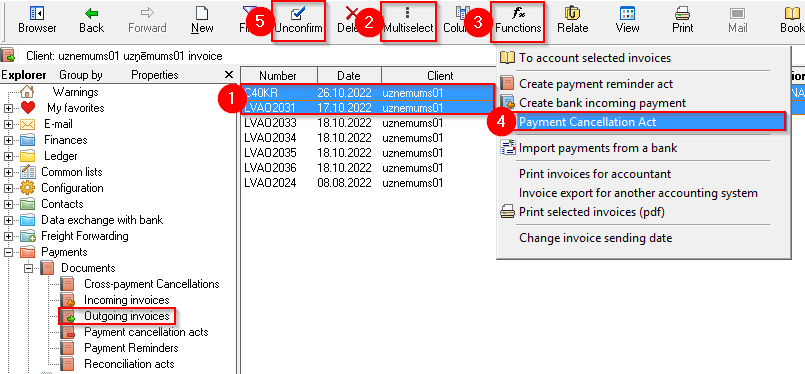Close the Explorer panel with X
This screenshot has height=374, width=805.
pos(228,75)
